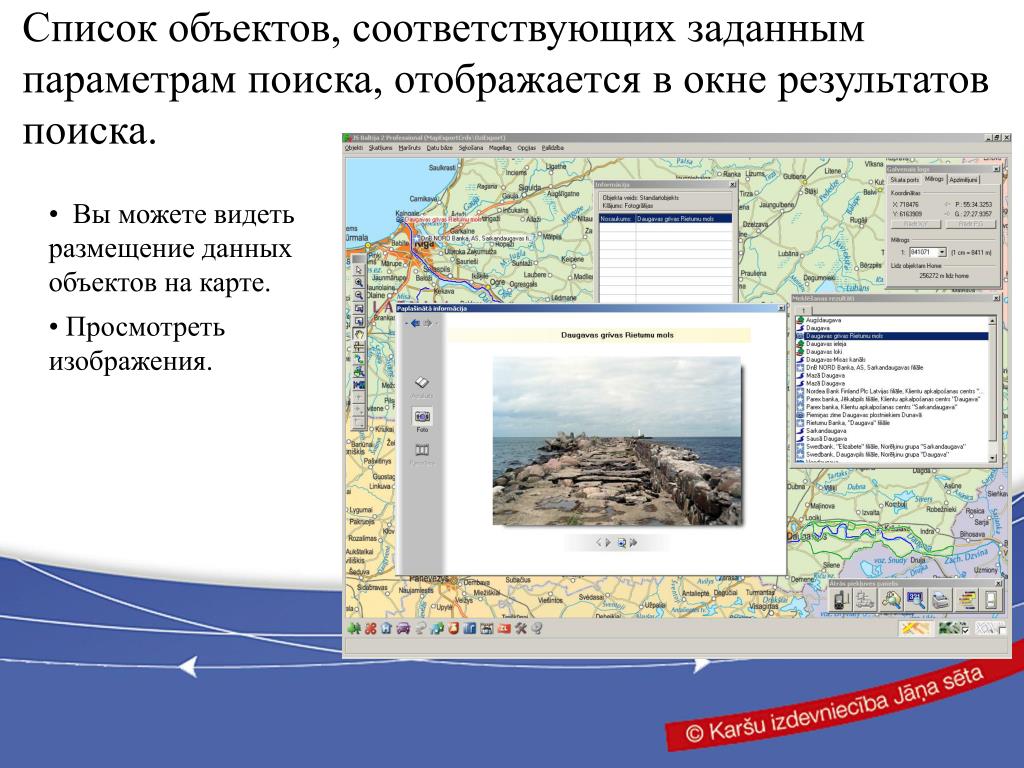The height and width of the screenshot is (768, 1024).
Task: Click the photo title Daugavas grīvas Rietumu mols
Action: pos(617,335)
